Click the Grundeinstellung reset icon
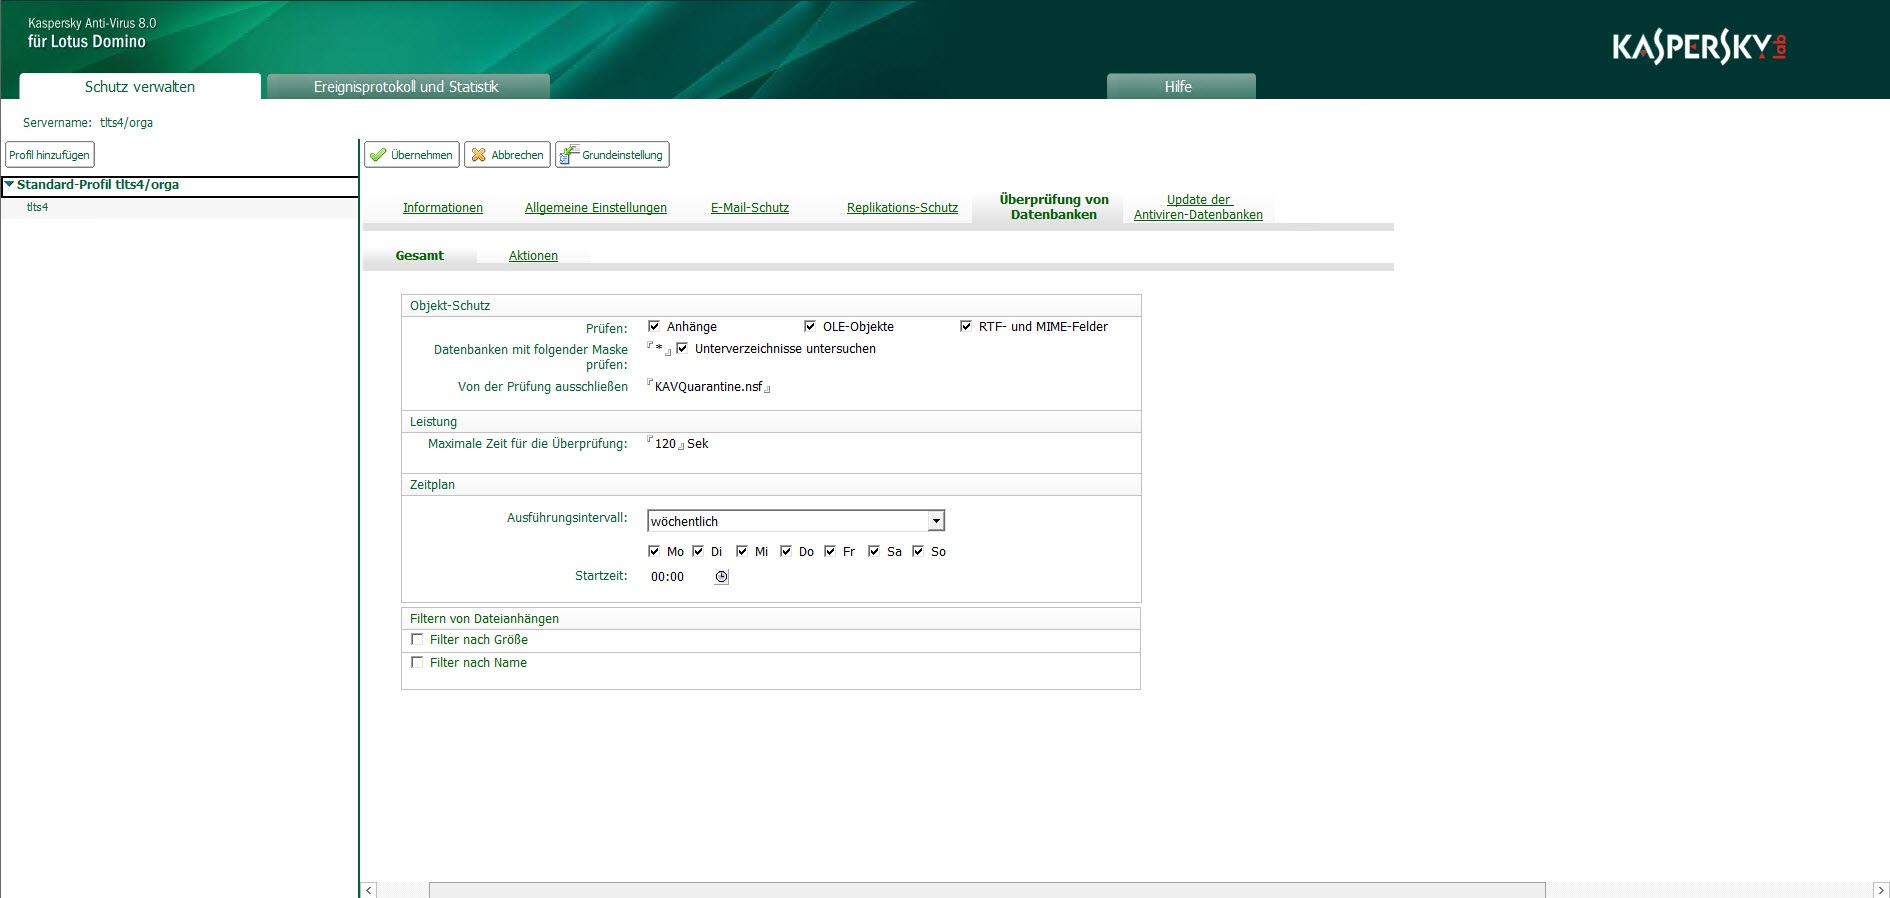The width and height of the screenshot is (1890, 898). click(x=569, y=155)
